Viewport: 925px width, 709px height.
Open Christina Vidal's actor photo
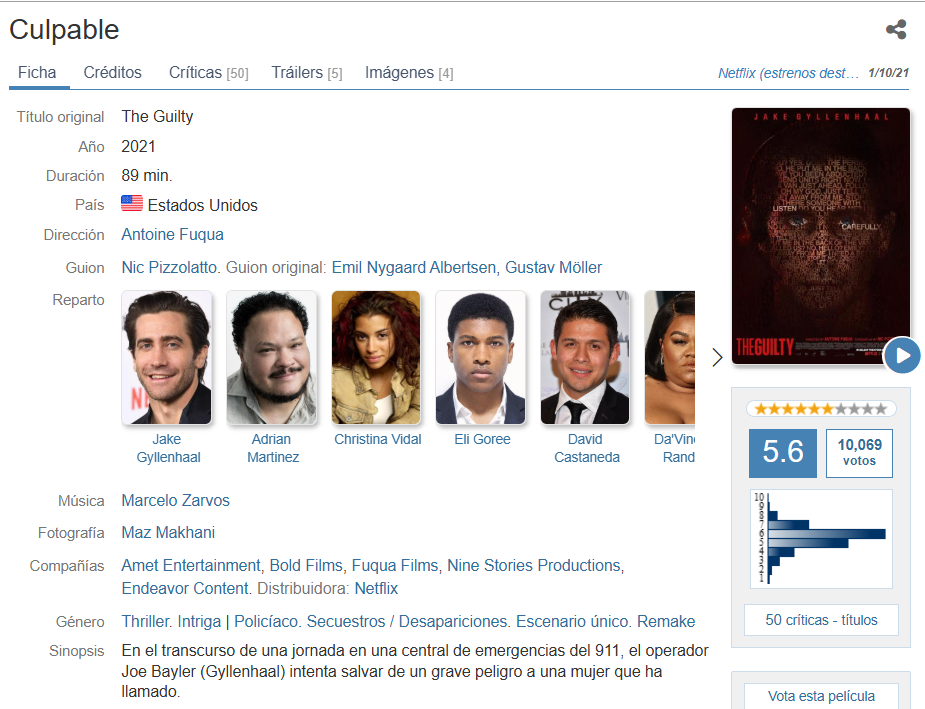(376, 357)
